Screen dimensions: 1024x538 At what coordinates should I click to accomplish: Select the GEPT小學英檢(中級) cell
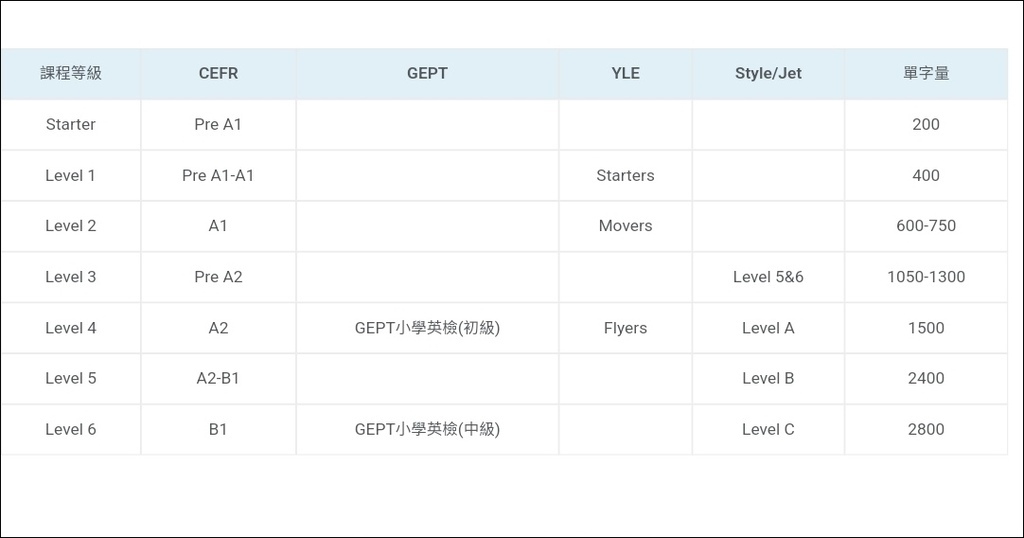(427, 429)
